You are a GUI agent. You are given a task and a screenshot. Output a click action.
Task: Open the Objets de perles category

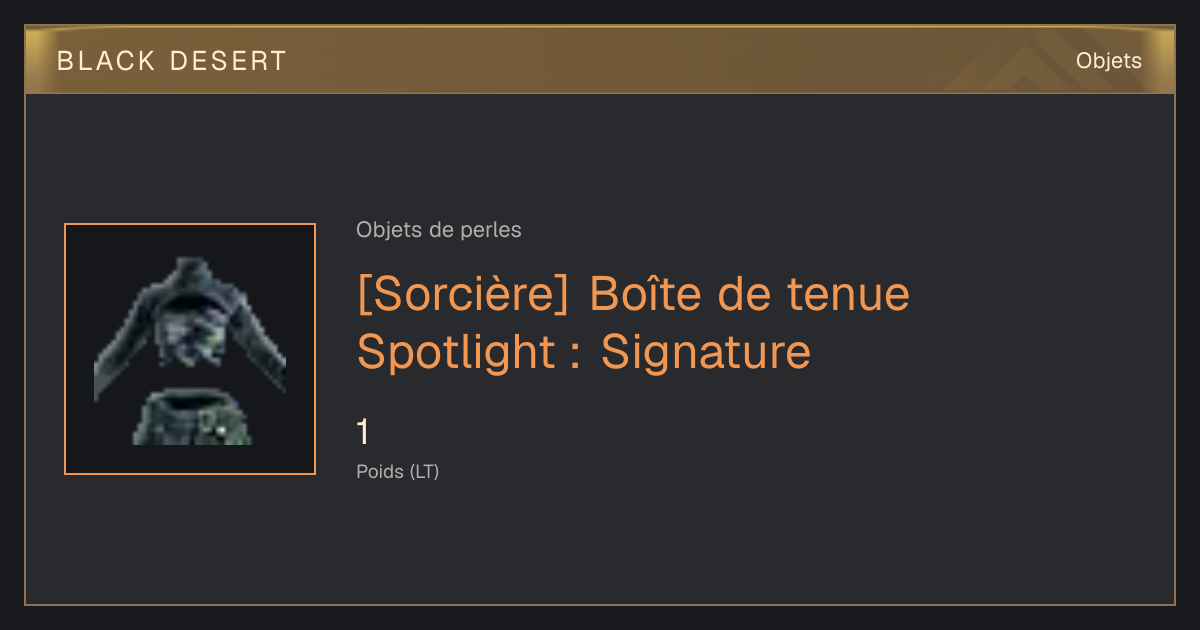tap(439, 230)
